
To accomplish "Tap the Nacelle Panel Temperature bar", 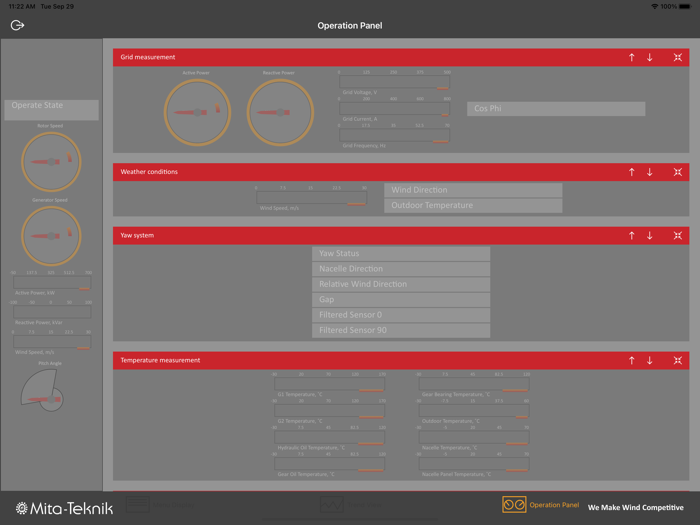I will pyautogui.click(x=474, y=464).
